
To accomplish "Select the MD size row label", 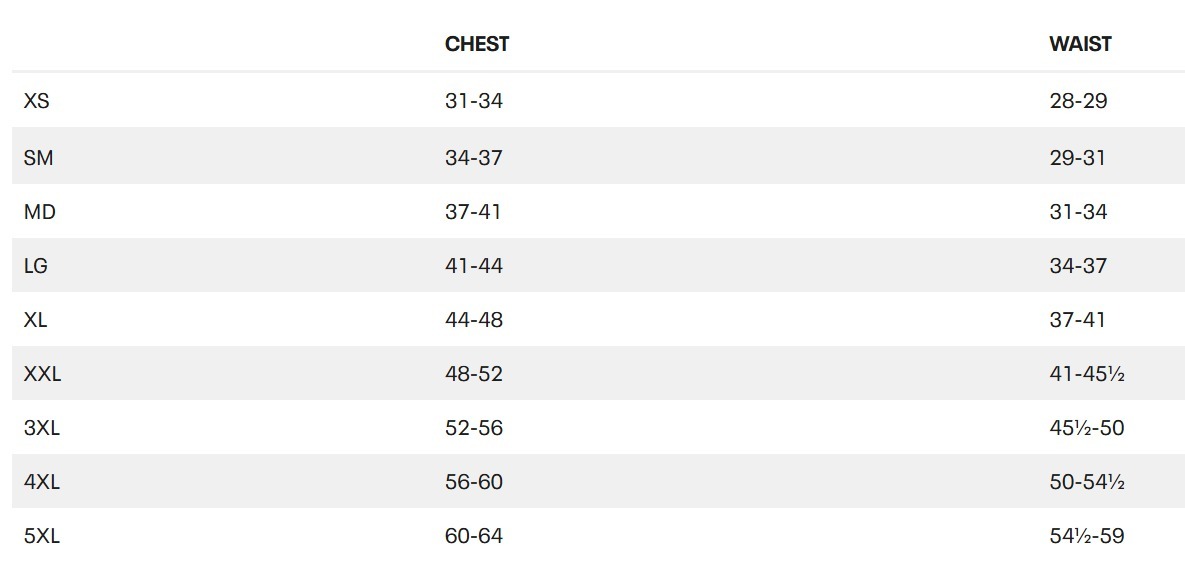I will pos(40,212).
